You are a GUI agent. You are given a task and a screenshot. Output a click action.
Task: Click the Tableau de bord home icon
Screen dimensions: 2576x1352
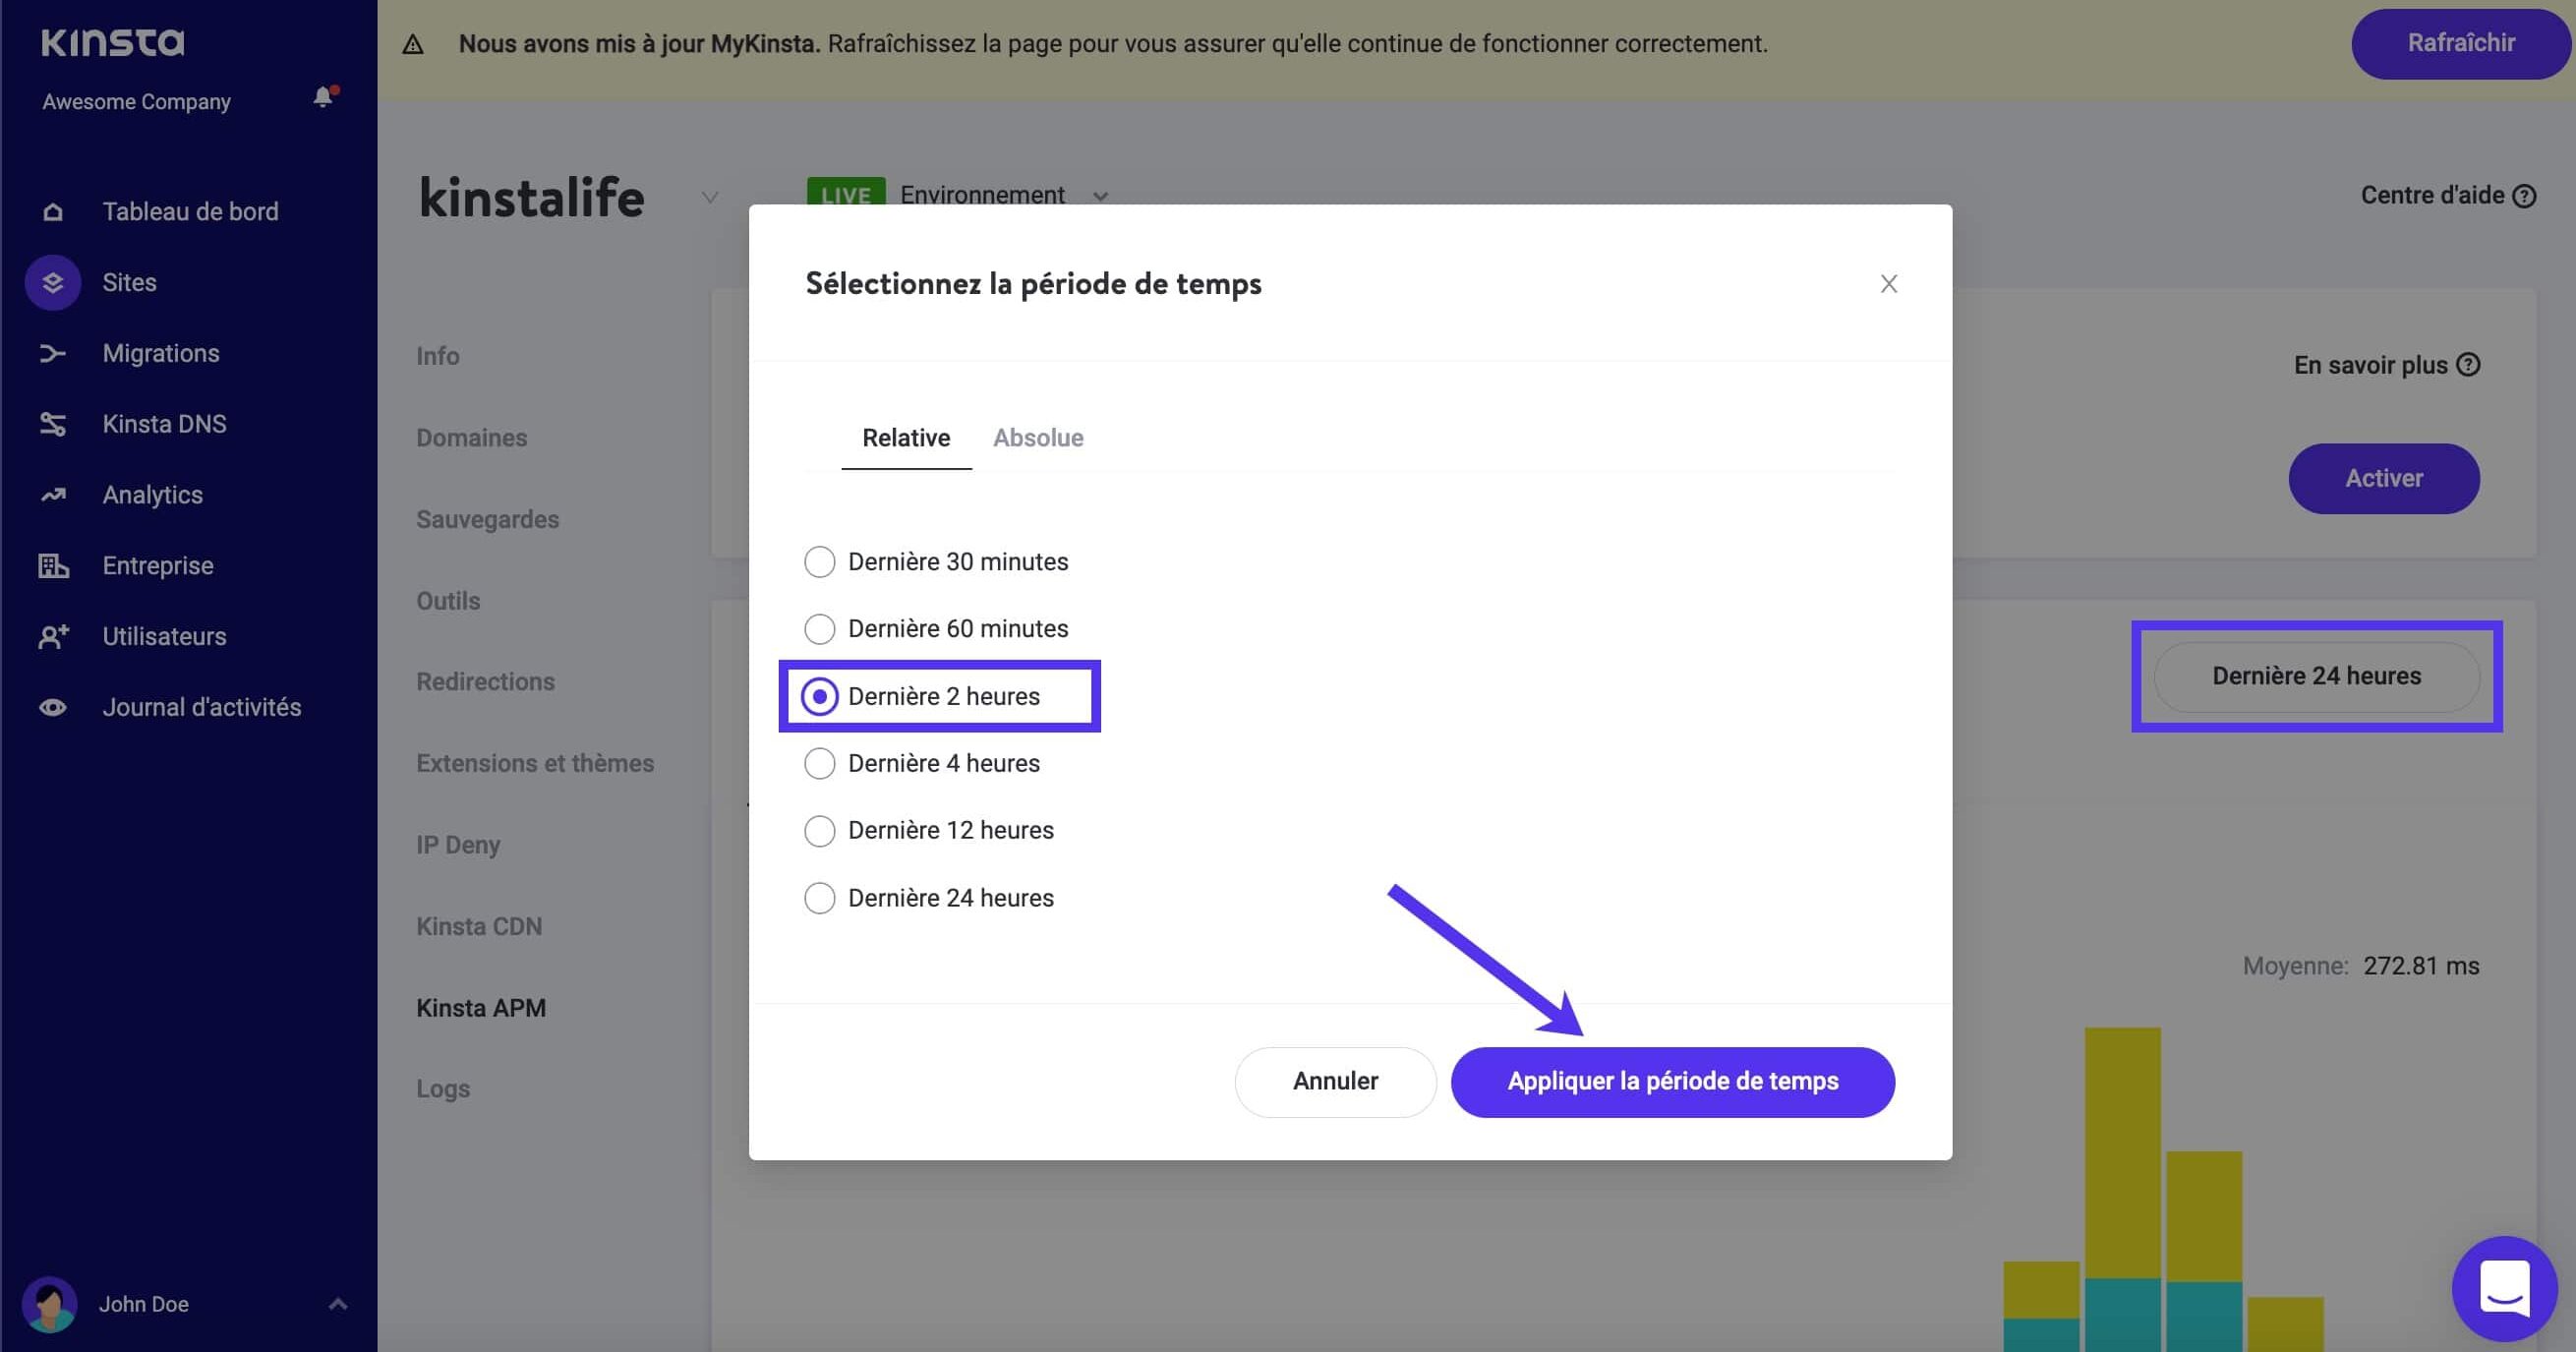53,212
